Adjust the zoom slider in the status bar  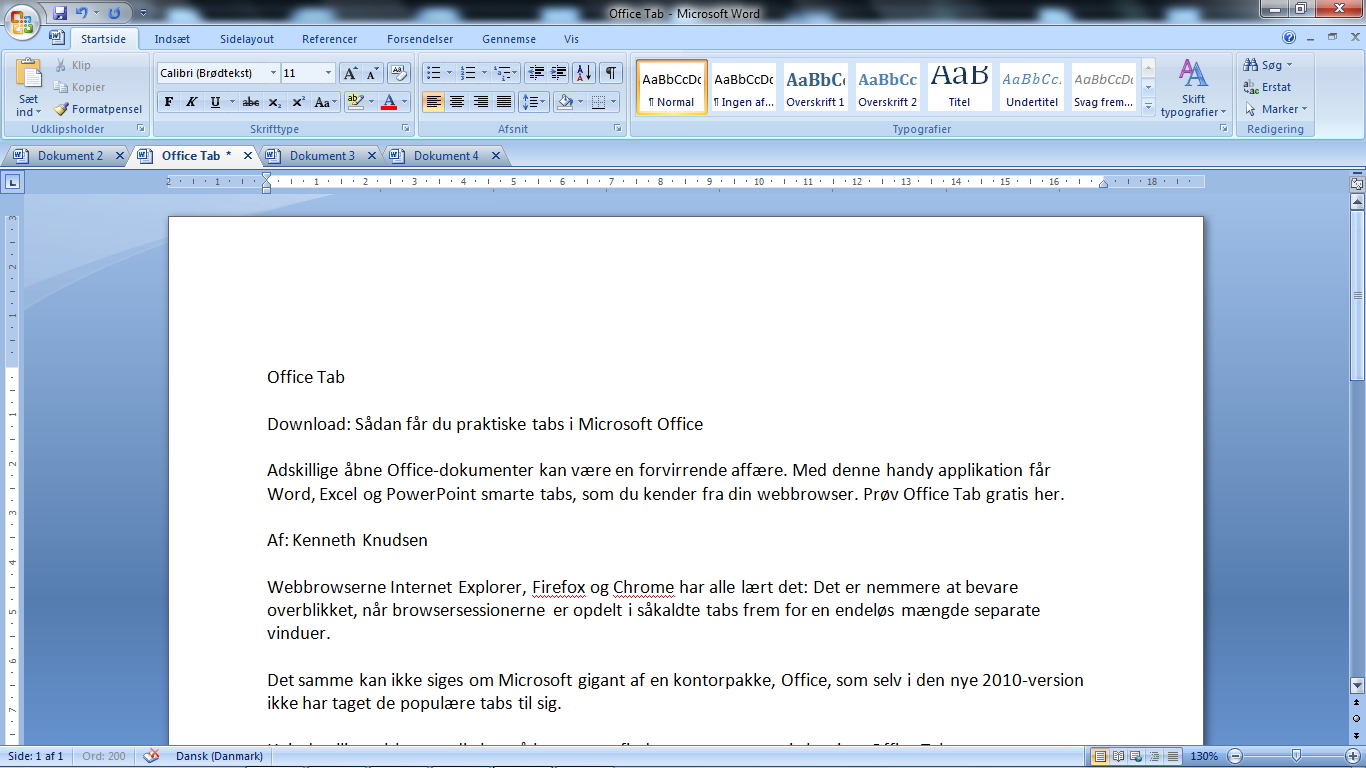click(1294, 757)
